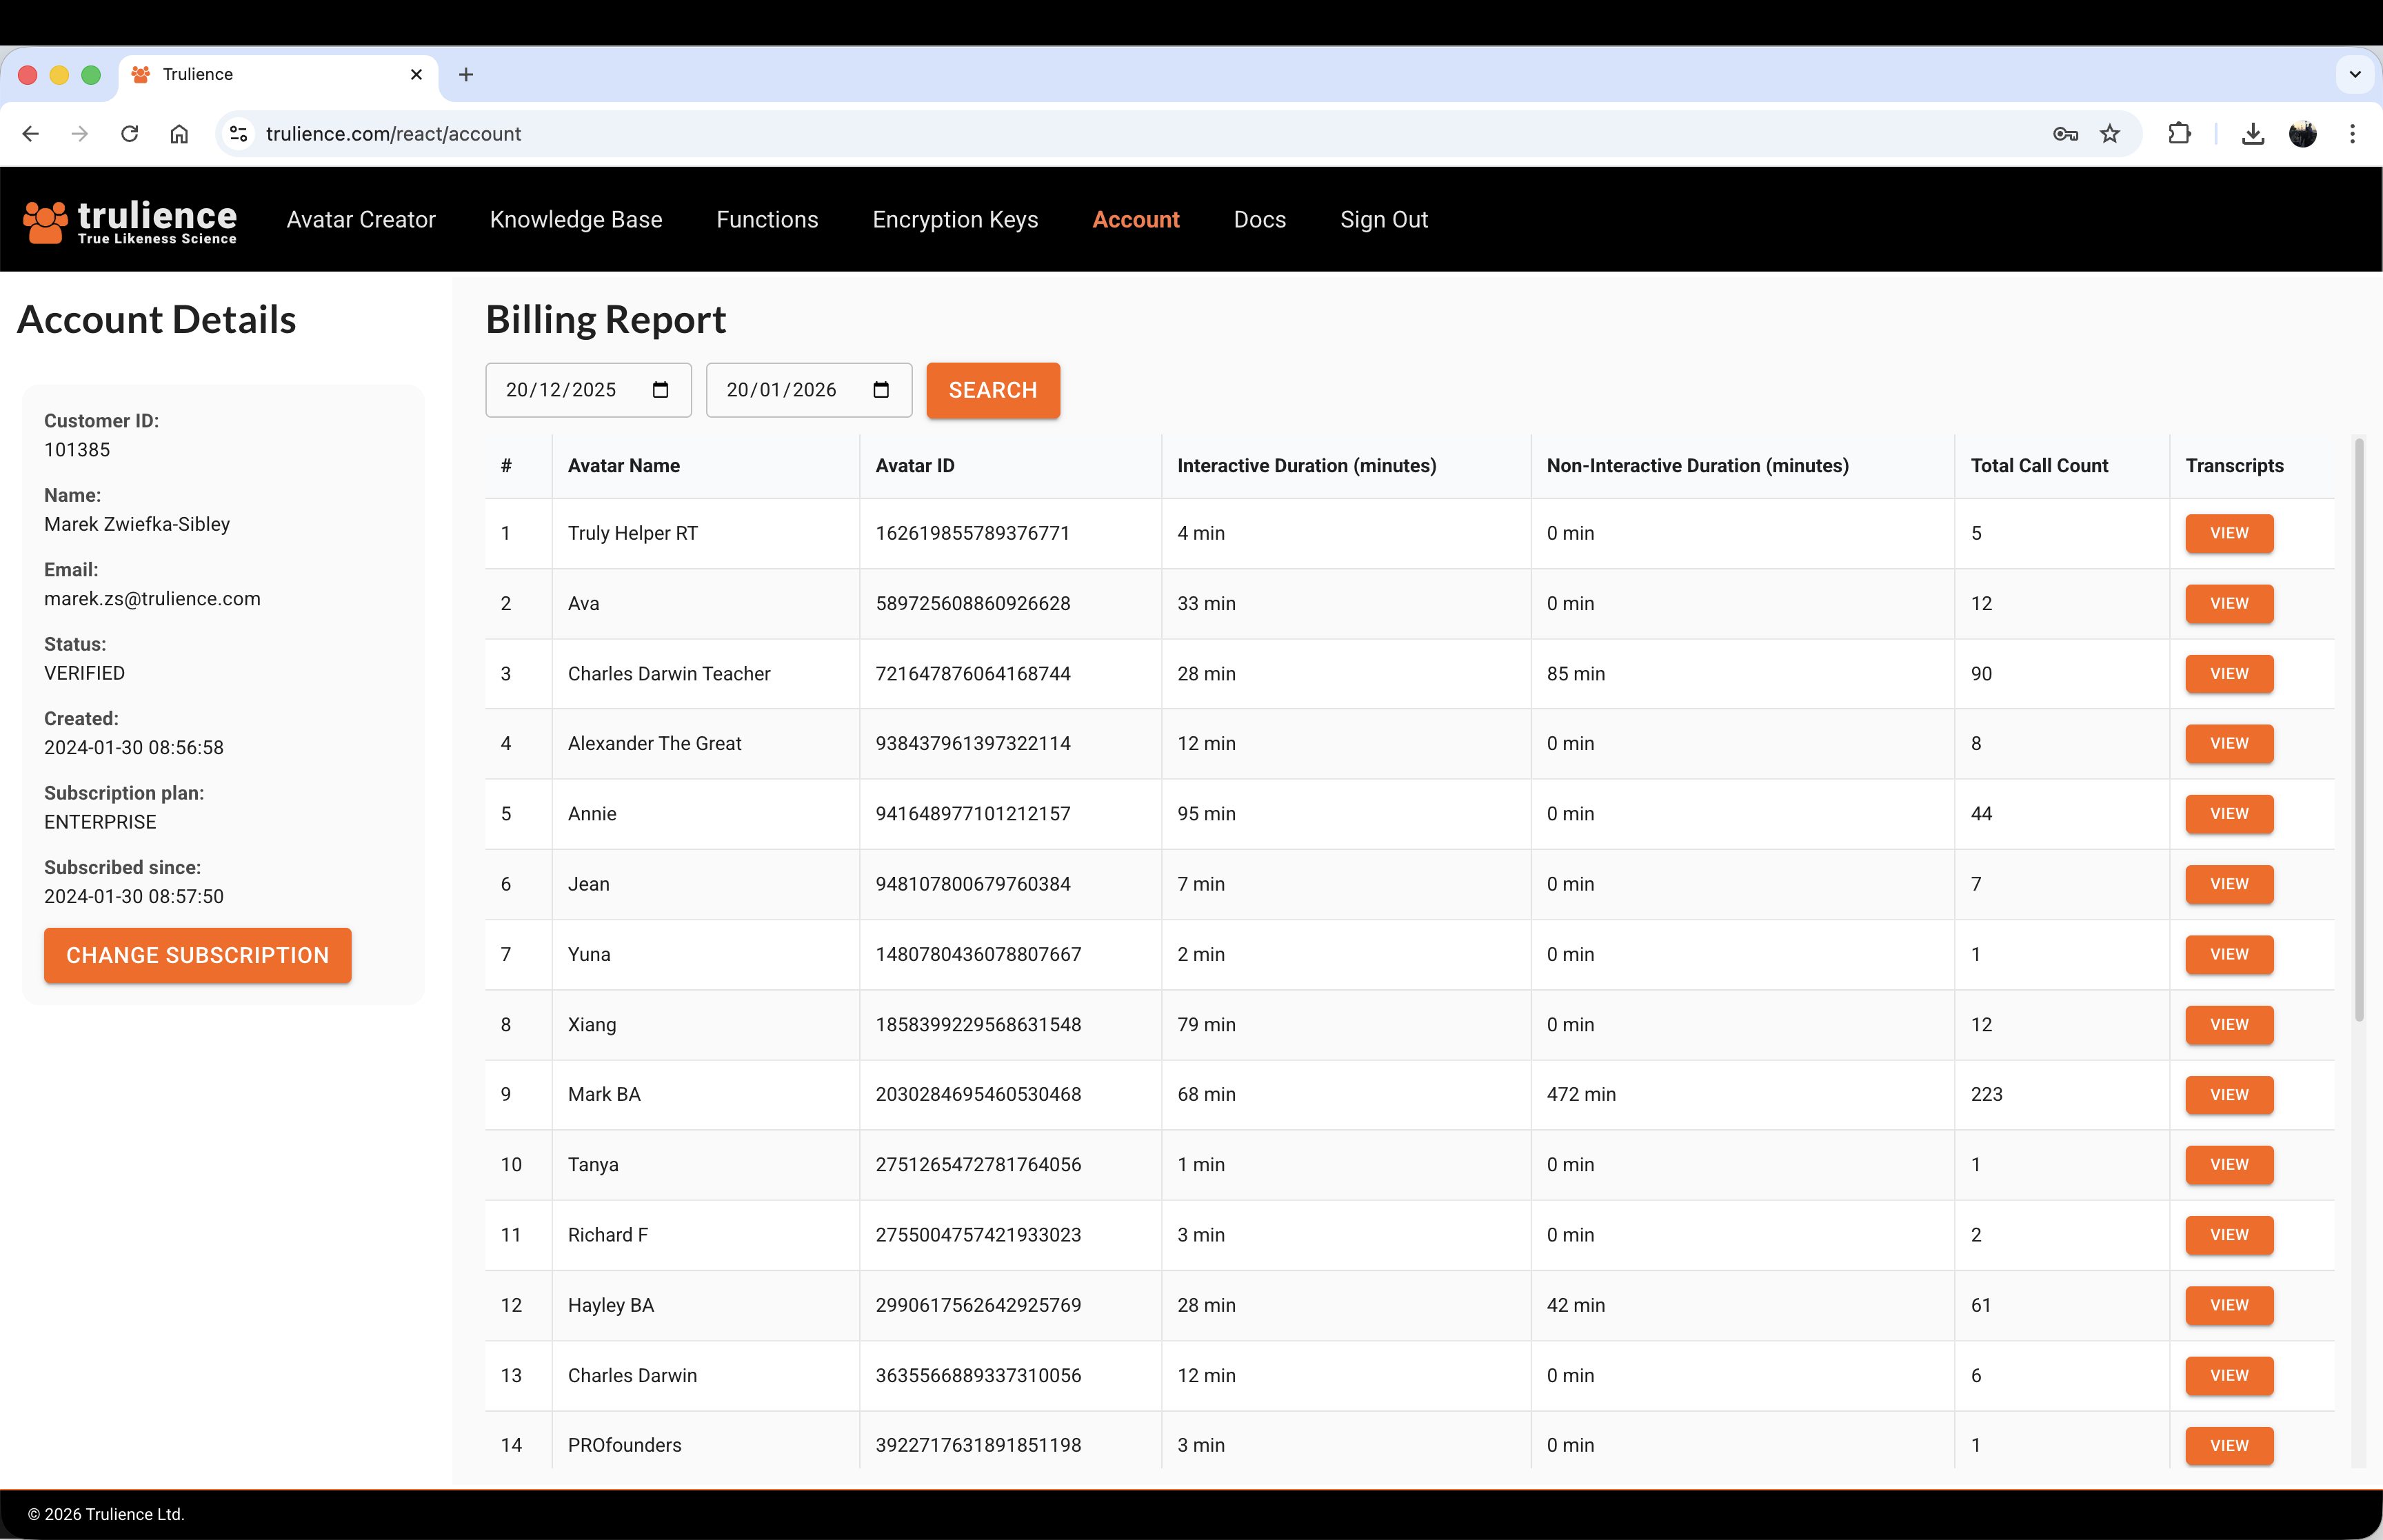Bookmark the page with the star icon

(2110, 133)
